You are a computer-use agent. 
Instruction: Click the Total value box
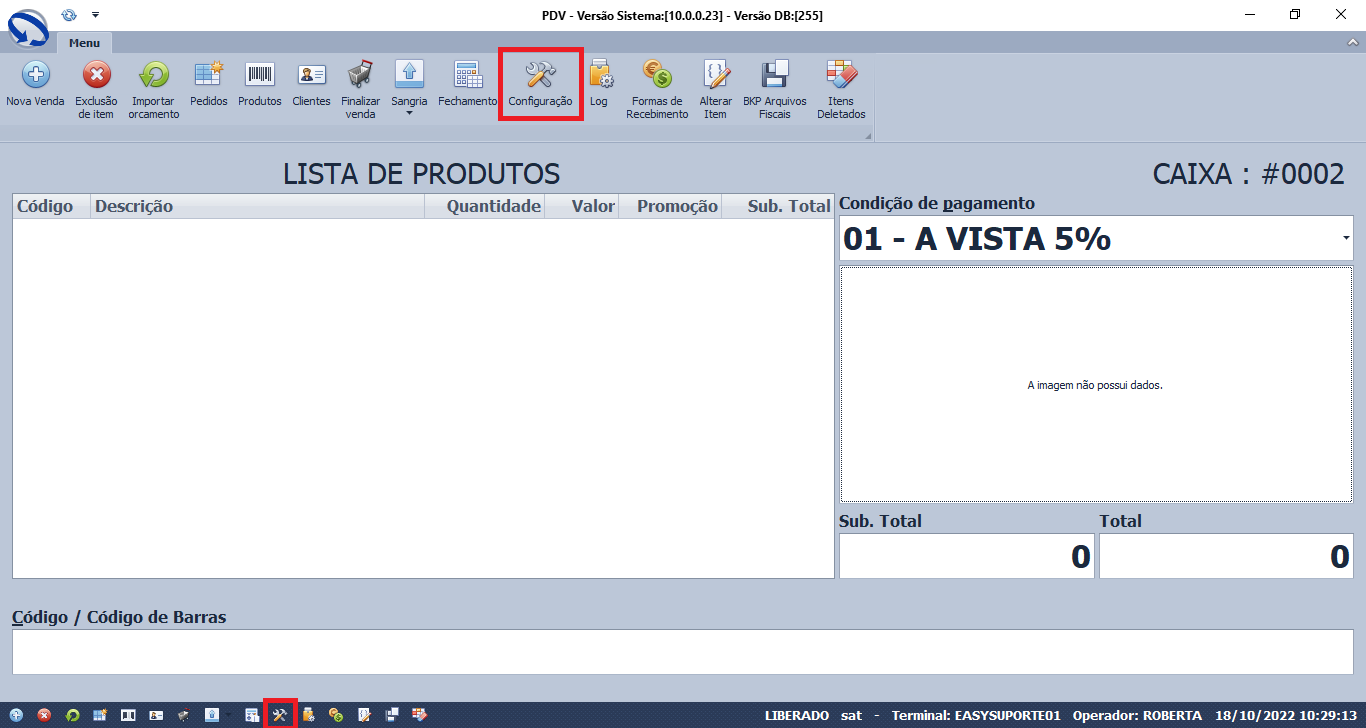1226,556
